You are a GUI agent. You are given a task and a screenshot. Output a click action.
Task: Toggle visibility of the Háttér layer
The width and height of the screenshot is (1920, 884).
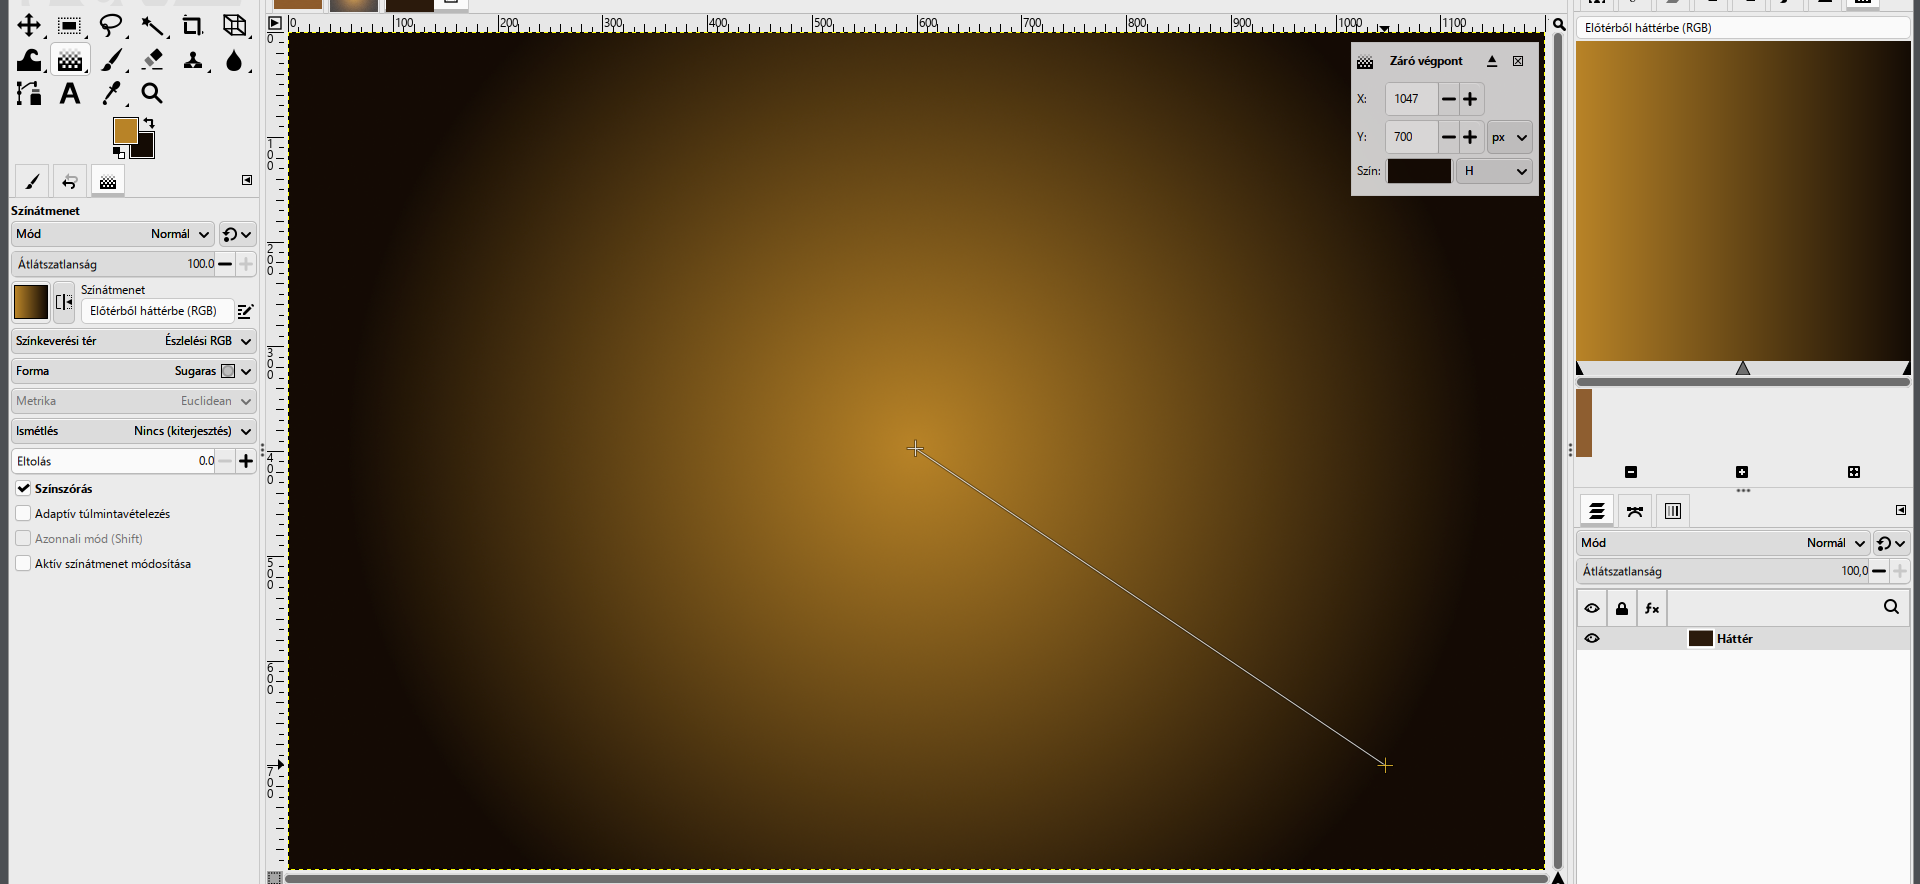[1592, 638]
